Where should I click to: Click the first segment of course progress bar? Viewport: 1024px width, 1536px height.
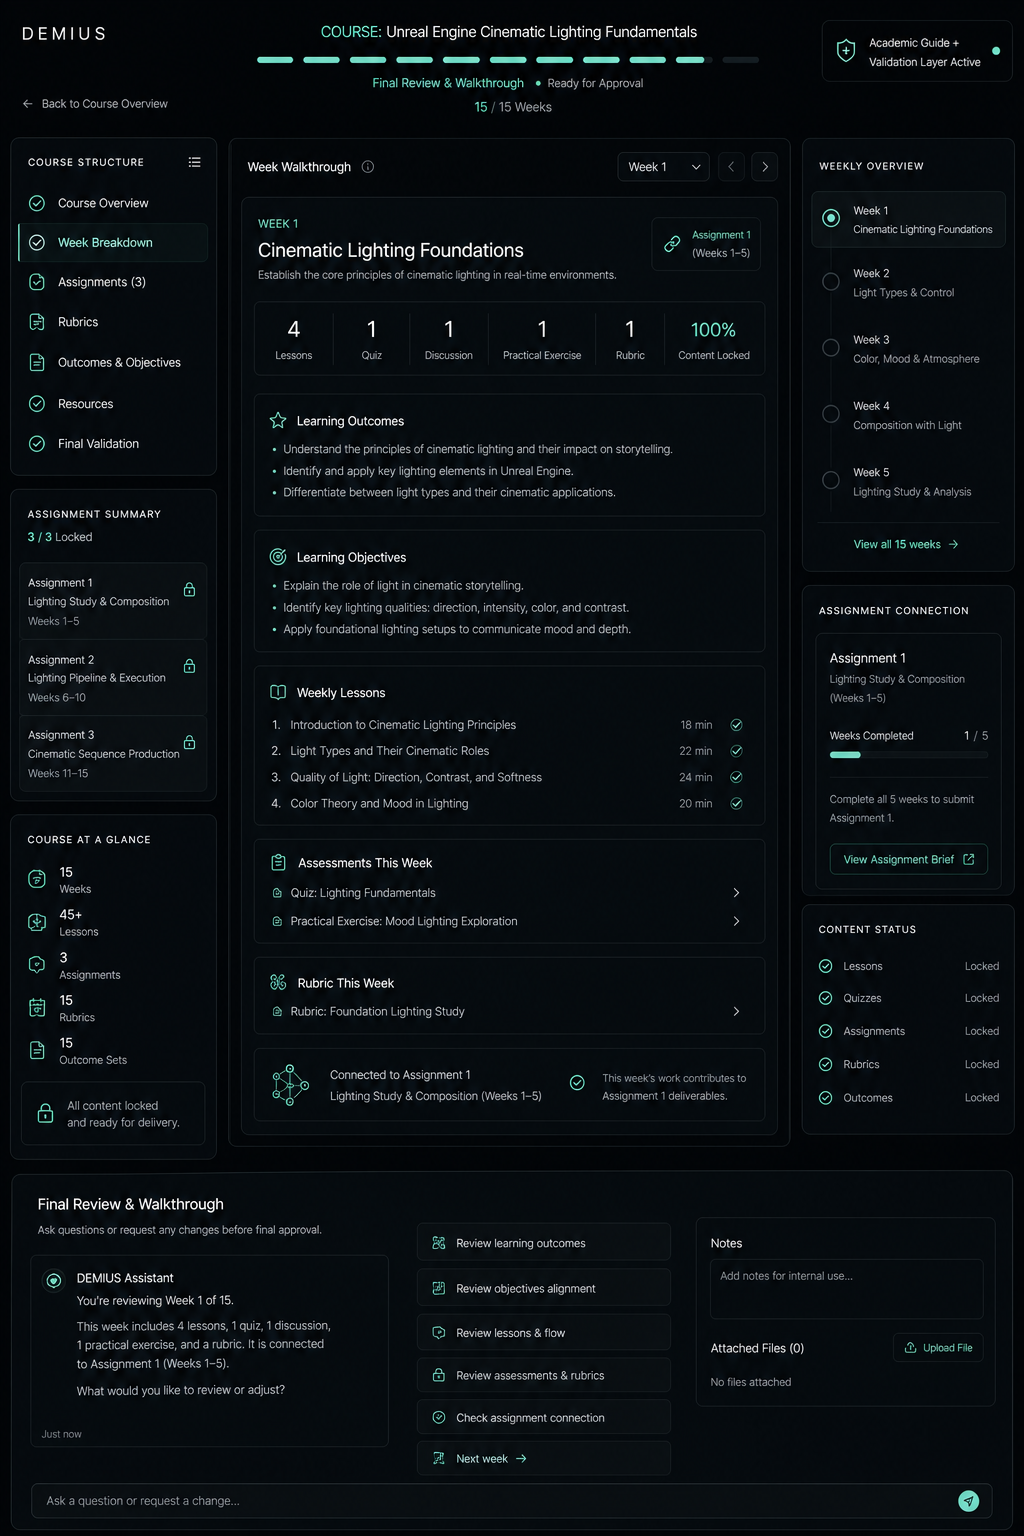(275, 60)
